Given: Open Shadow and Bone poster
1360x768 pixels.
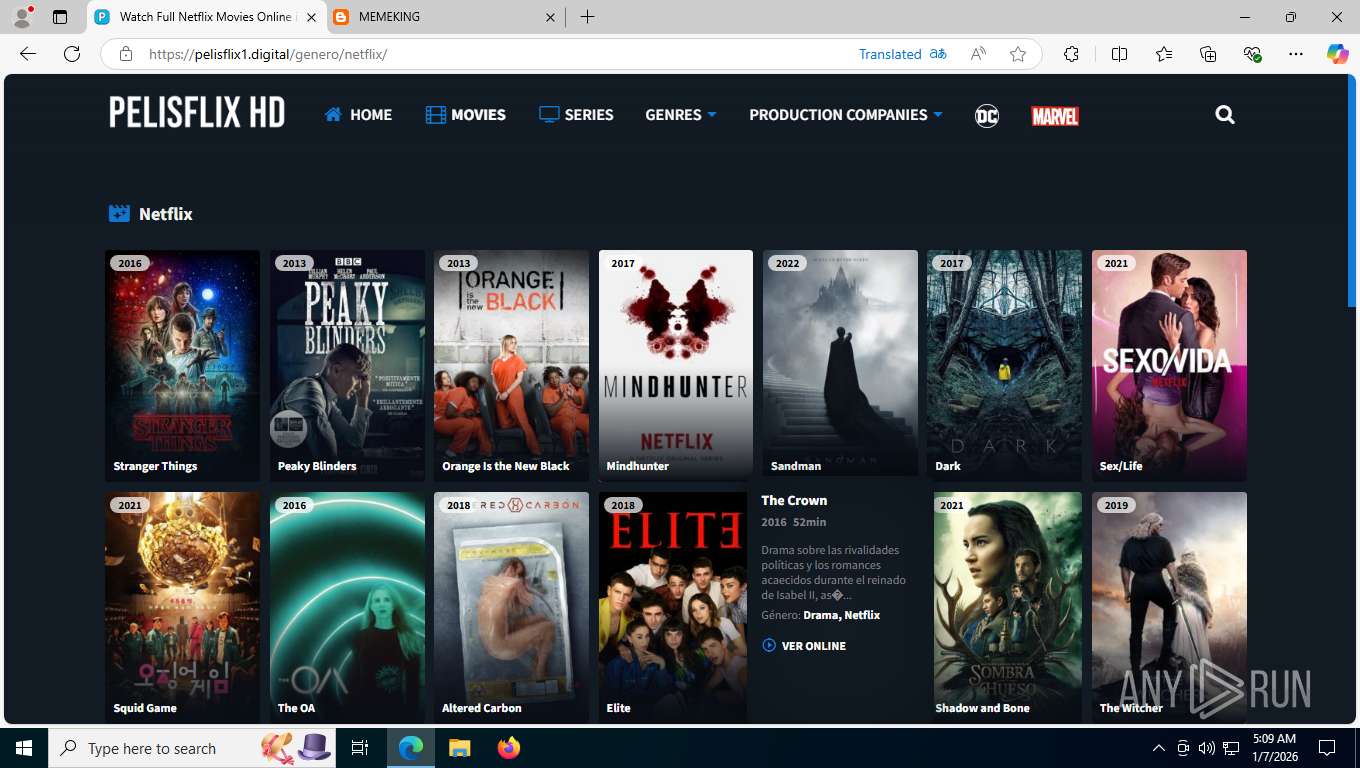Looking at the screenshot, I should 1007,607.
